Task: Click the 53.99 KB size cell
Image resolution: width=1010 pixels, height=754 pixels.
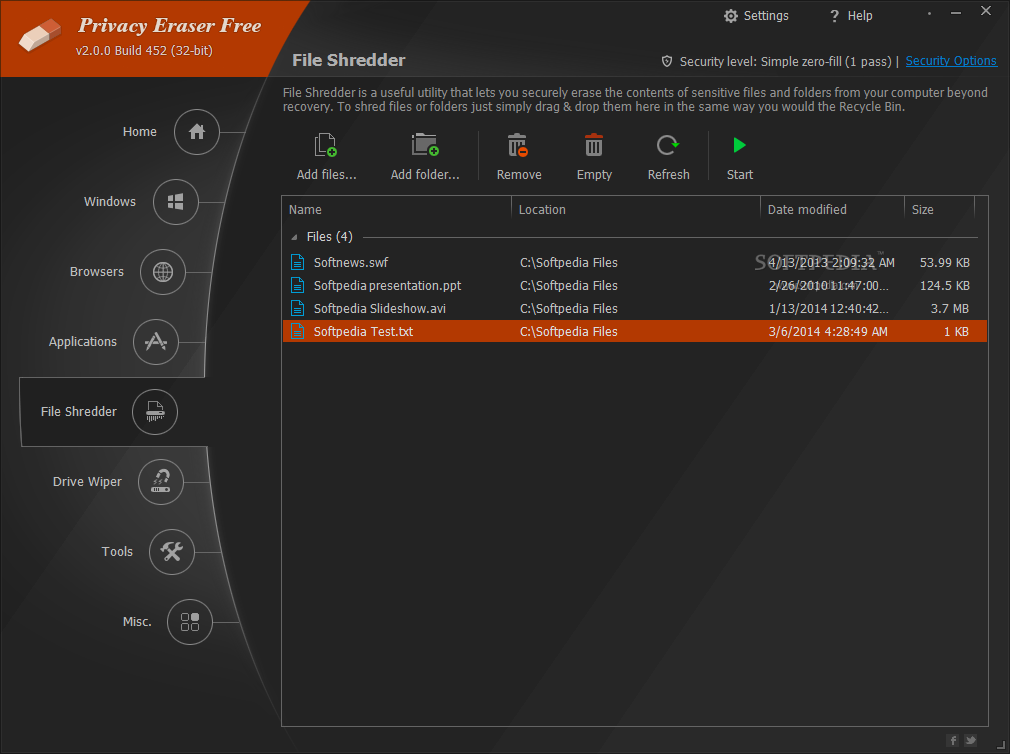Action: tap(944, 263)
